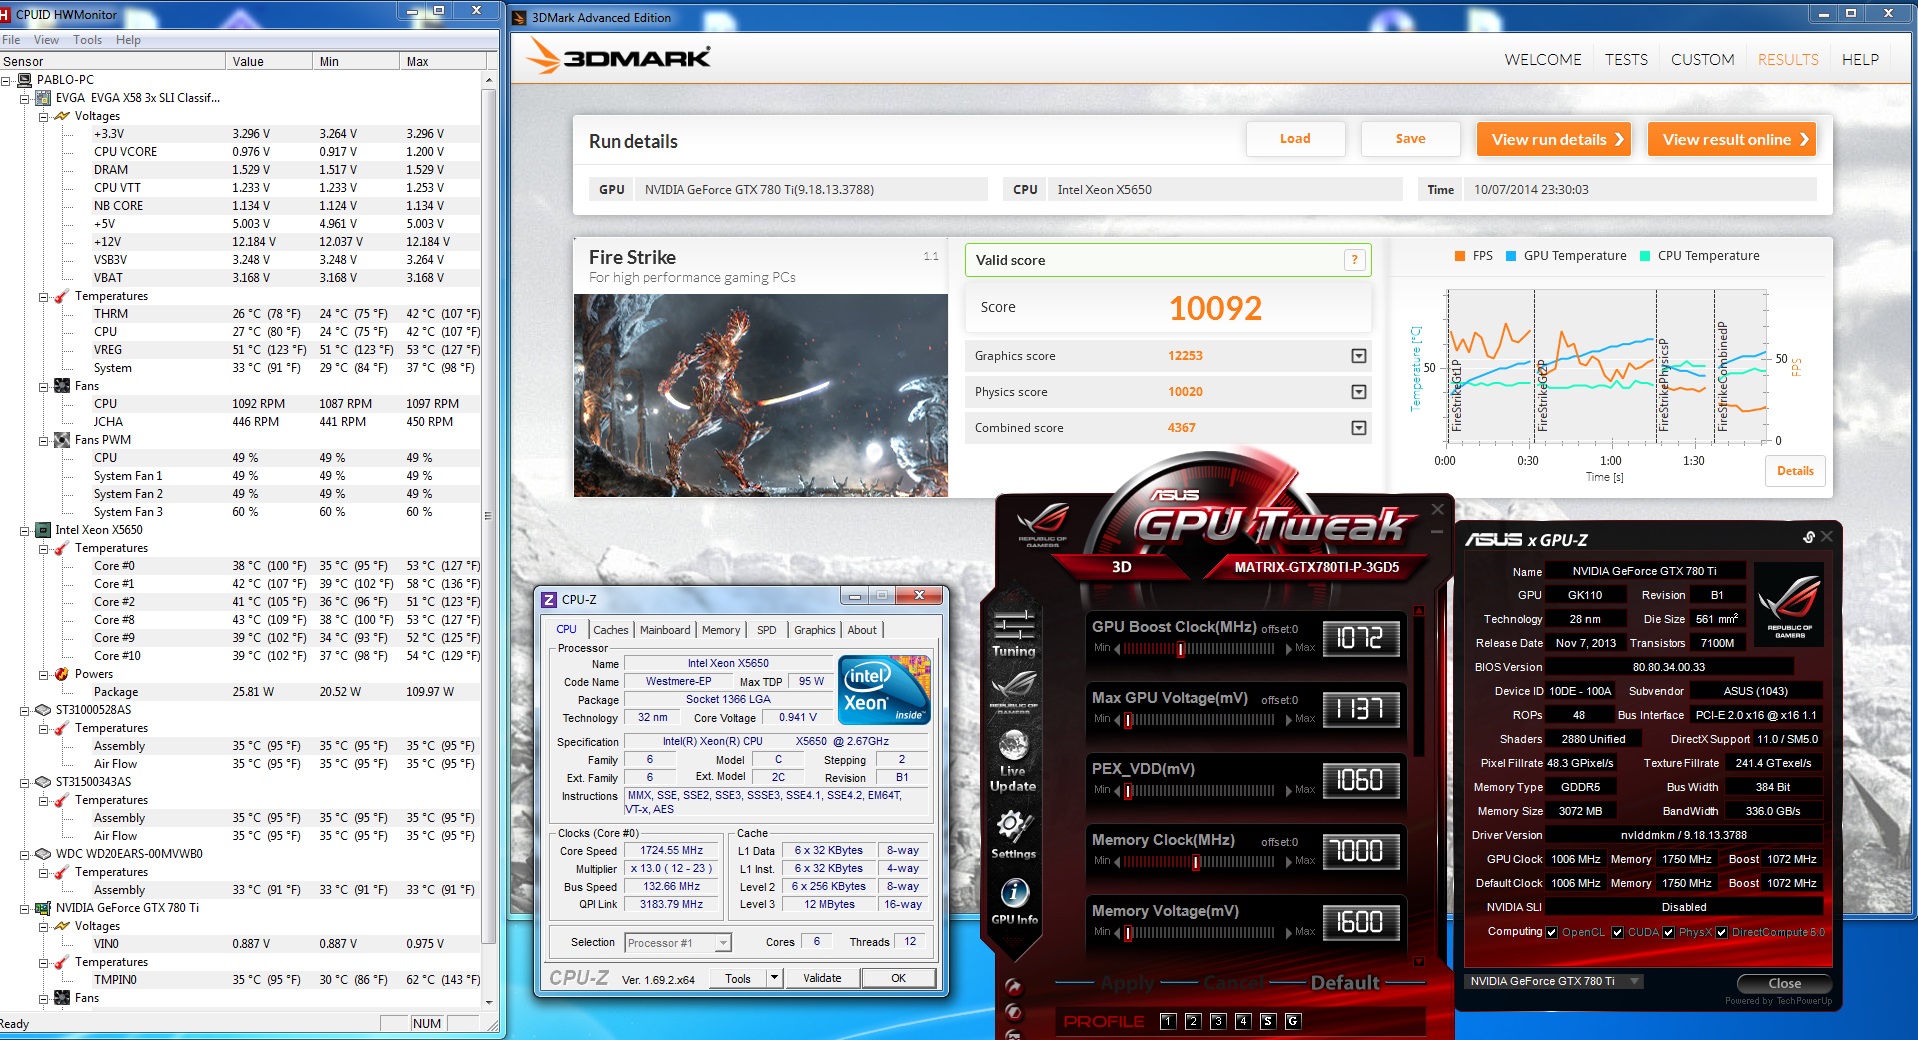Screen dimensions: 1918x1040
Task: Open the Tuning panel in GPU Tweak
Action: 1013,634
